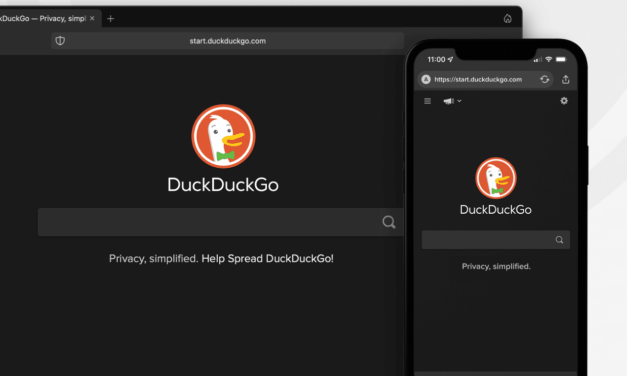Click the desktop search magnifier icon
The image size is (627, 376).
click(x=389, y=222)
